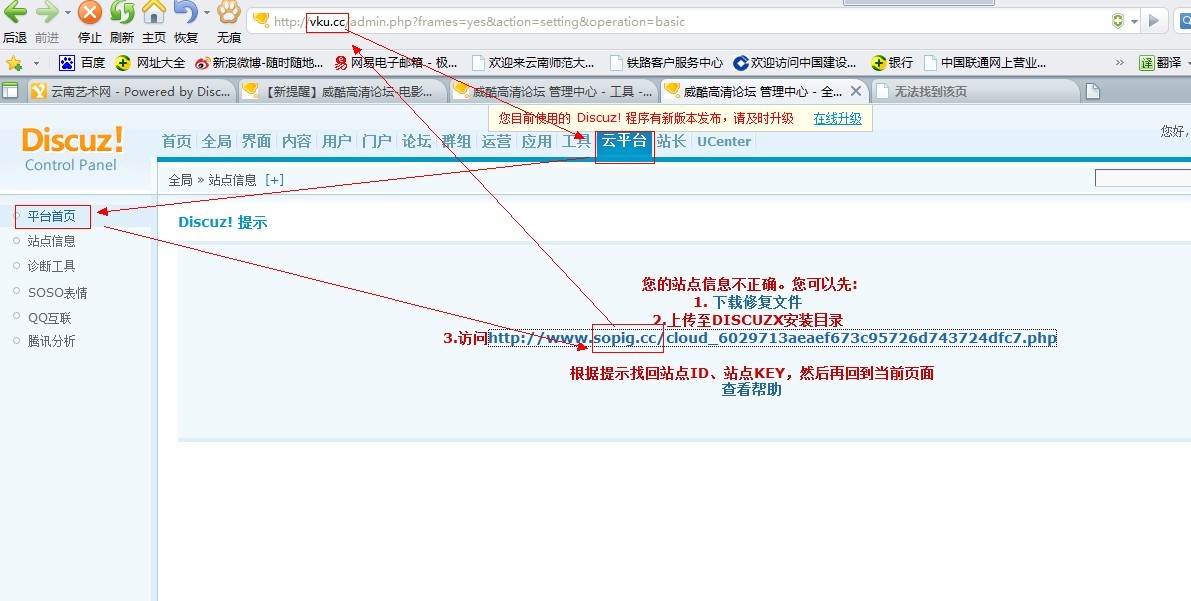Open the UCenter menu item
This screenshot has height=601, width=1191.
coord(724,141)
